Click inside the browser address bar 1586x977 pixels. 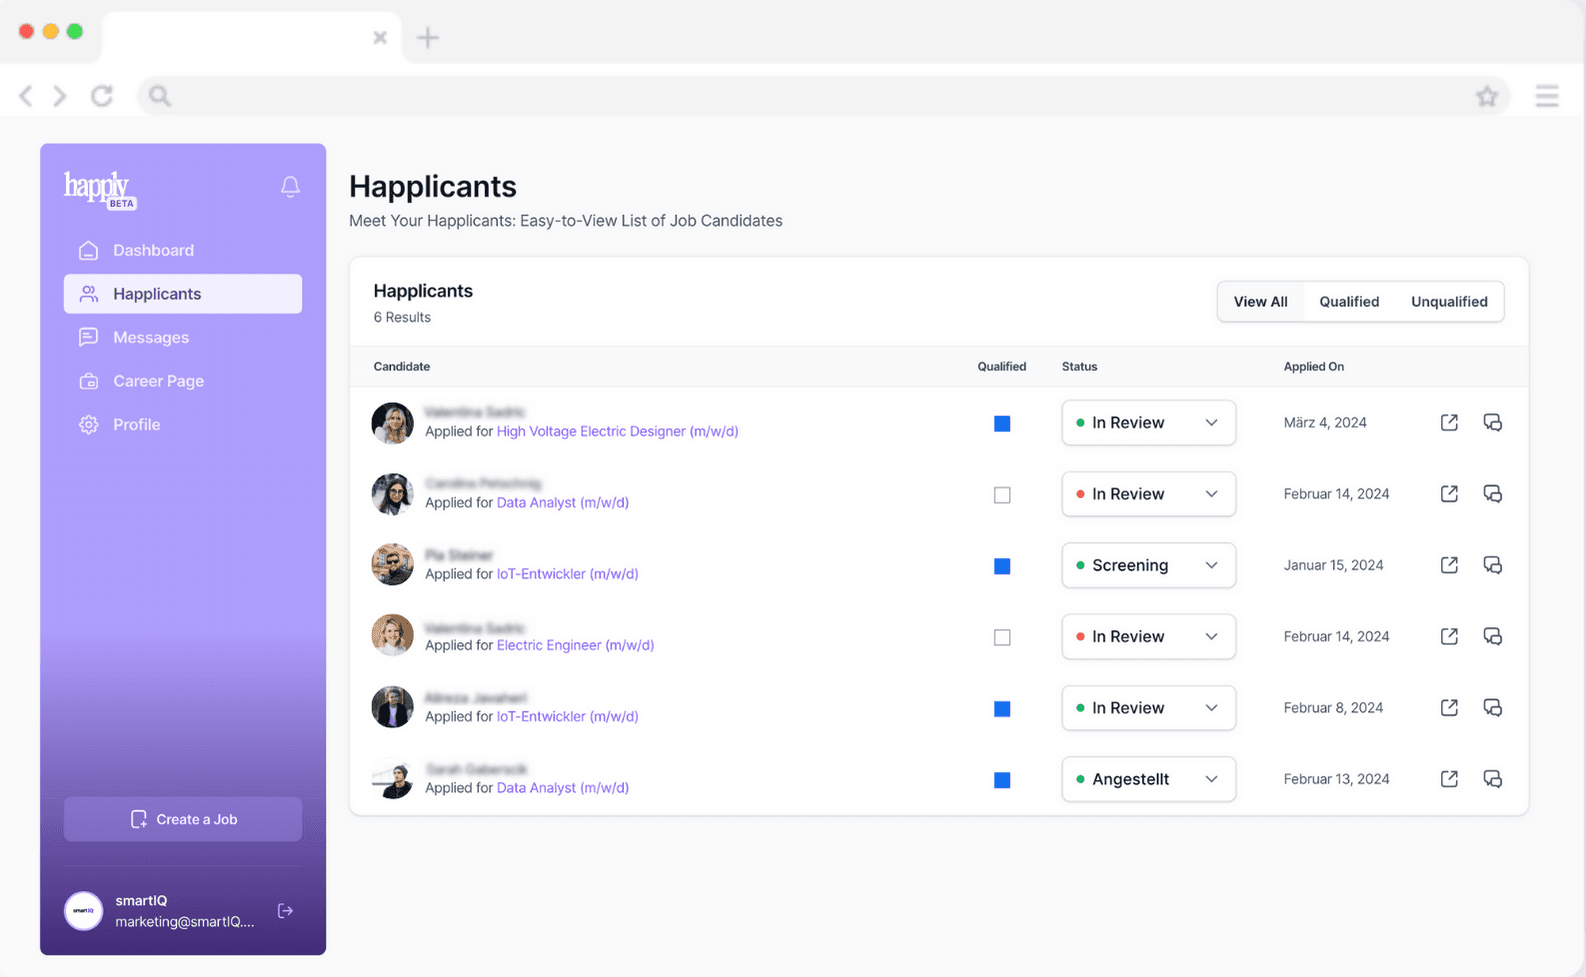point(800,96)
